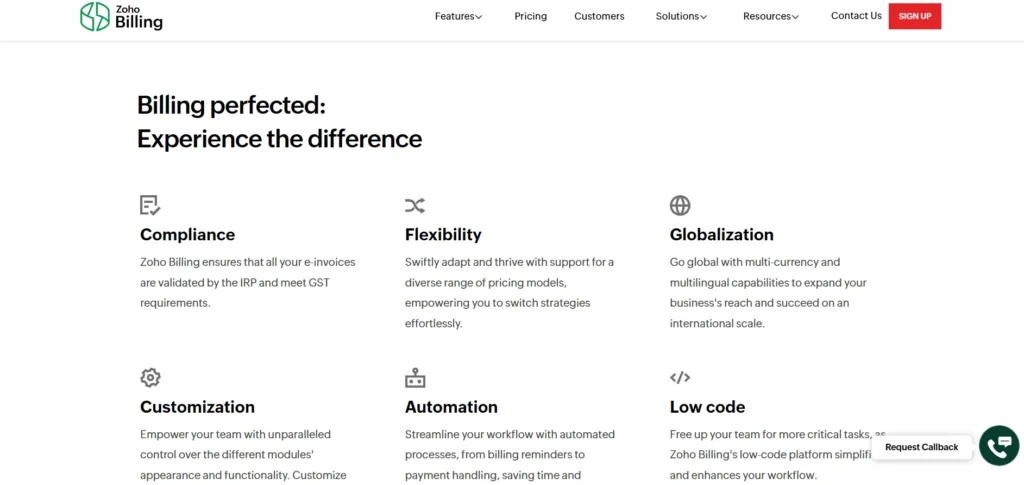Expand the Resources dropdown menu

coord(771,16)
